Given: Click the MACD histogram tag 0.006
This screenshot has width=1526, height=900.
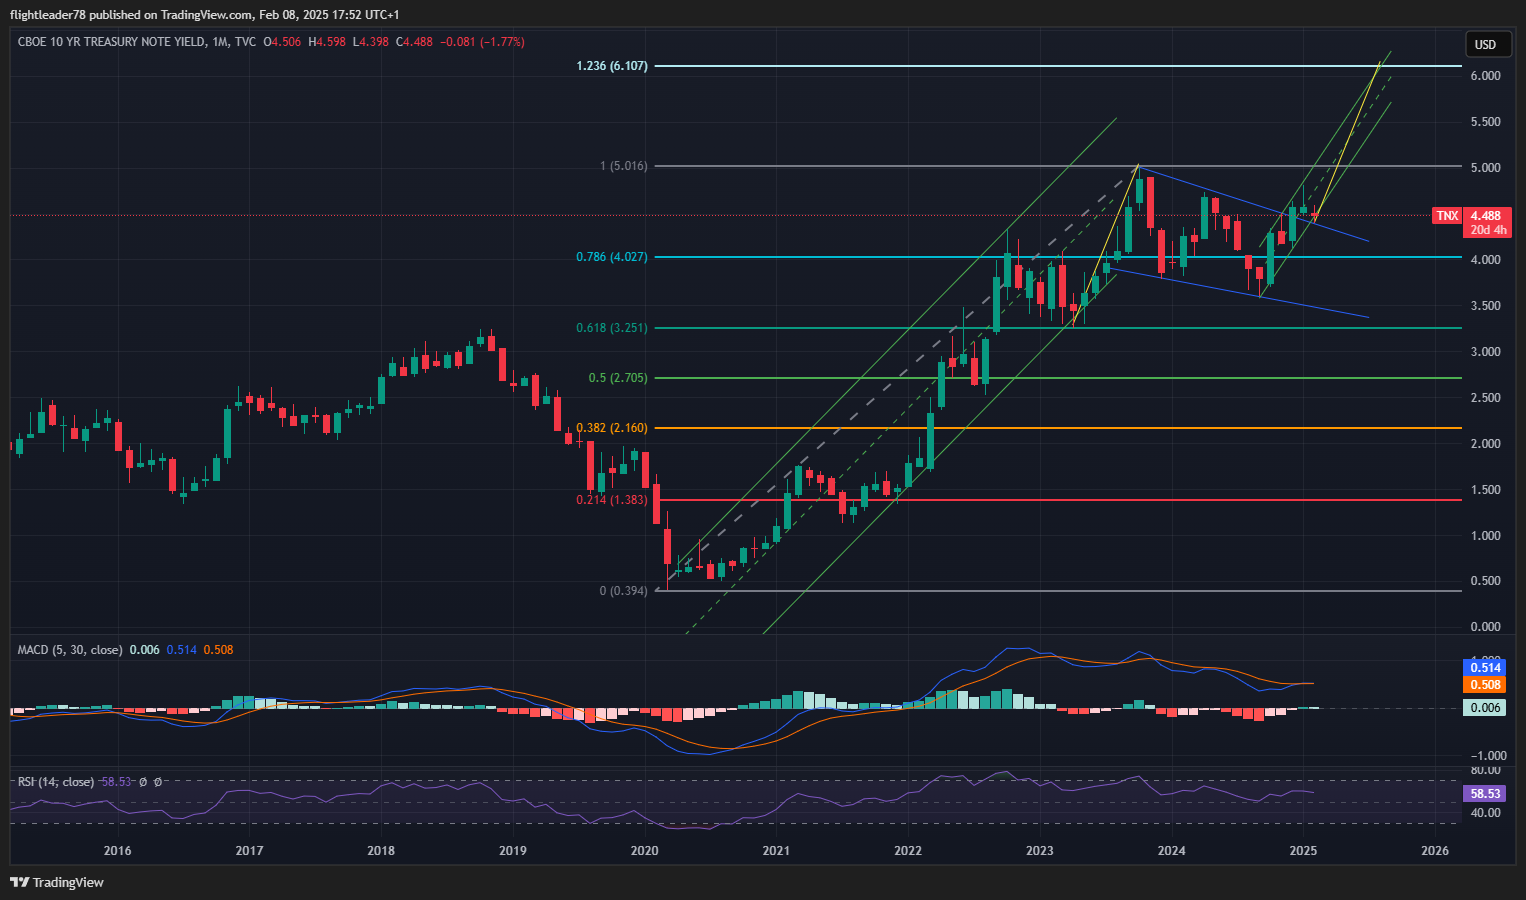Looking at the screenshot, I should [x=1486, y=708].
